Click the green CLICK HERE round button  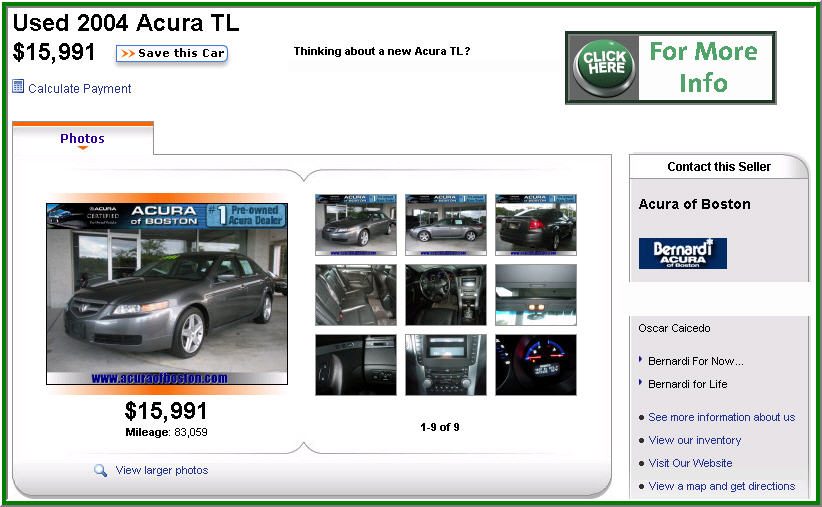tap(604, 67)
